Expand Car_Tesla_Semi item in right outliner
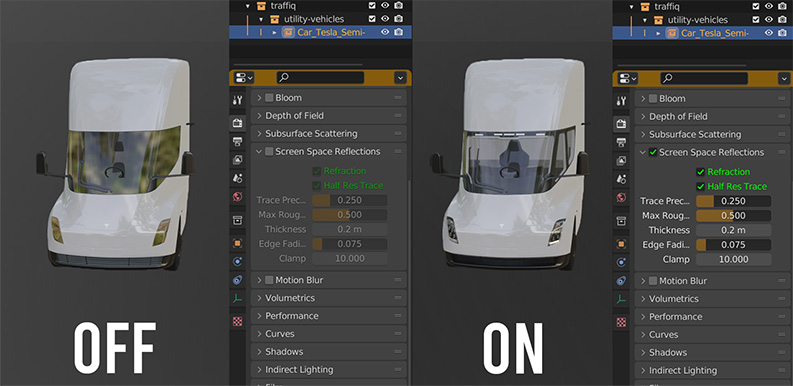The height and width of the screenshot is (386, 793). 658,33
